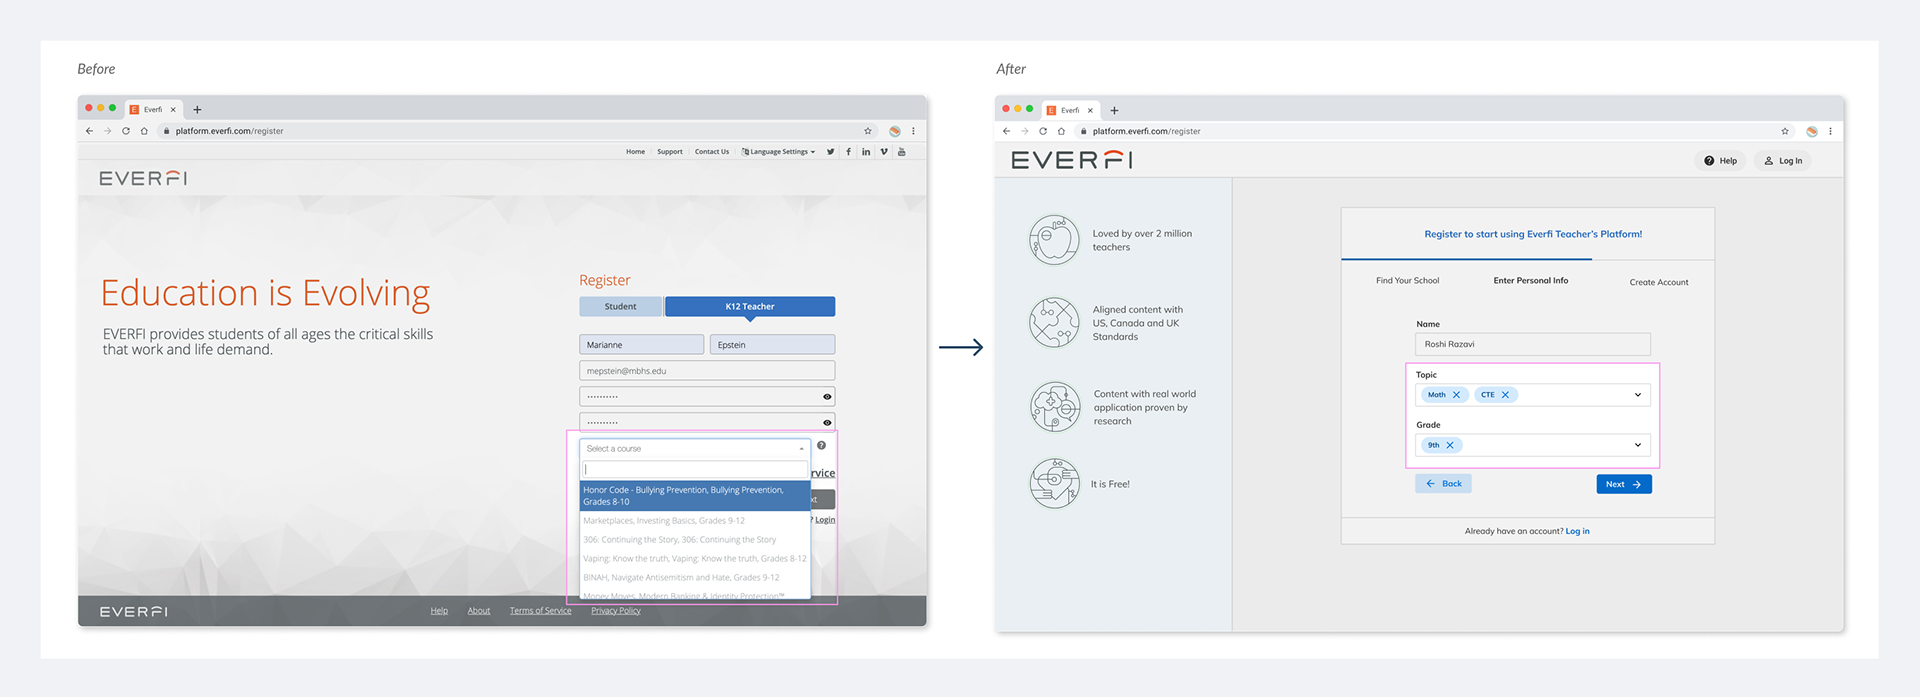
Task: Open browser three-dot menu in After window
Action: pyautogui.click(x=1830, y=131)
